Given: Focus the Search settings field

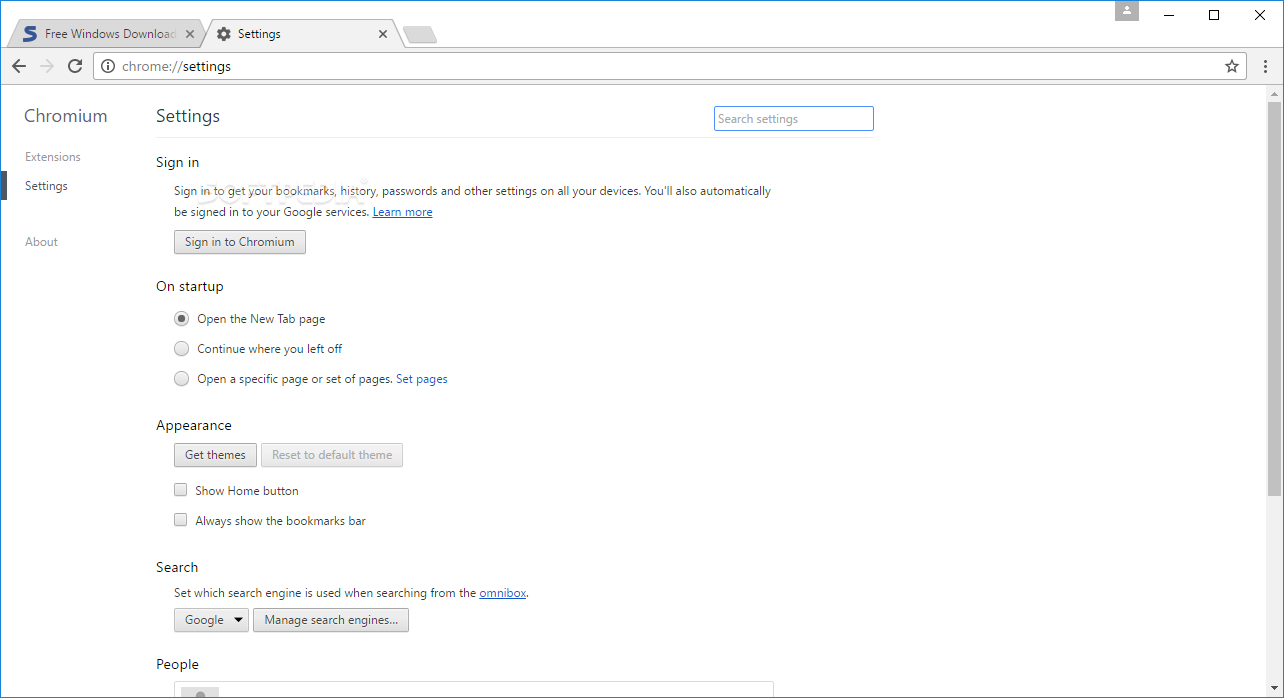Looking at the screenshot, I should pos(794,119).
